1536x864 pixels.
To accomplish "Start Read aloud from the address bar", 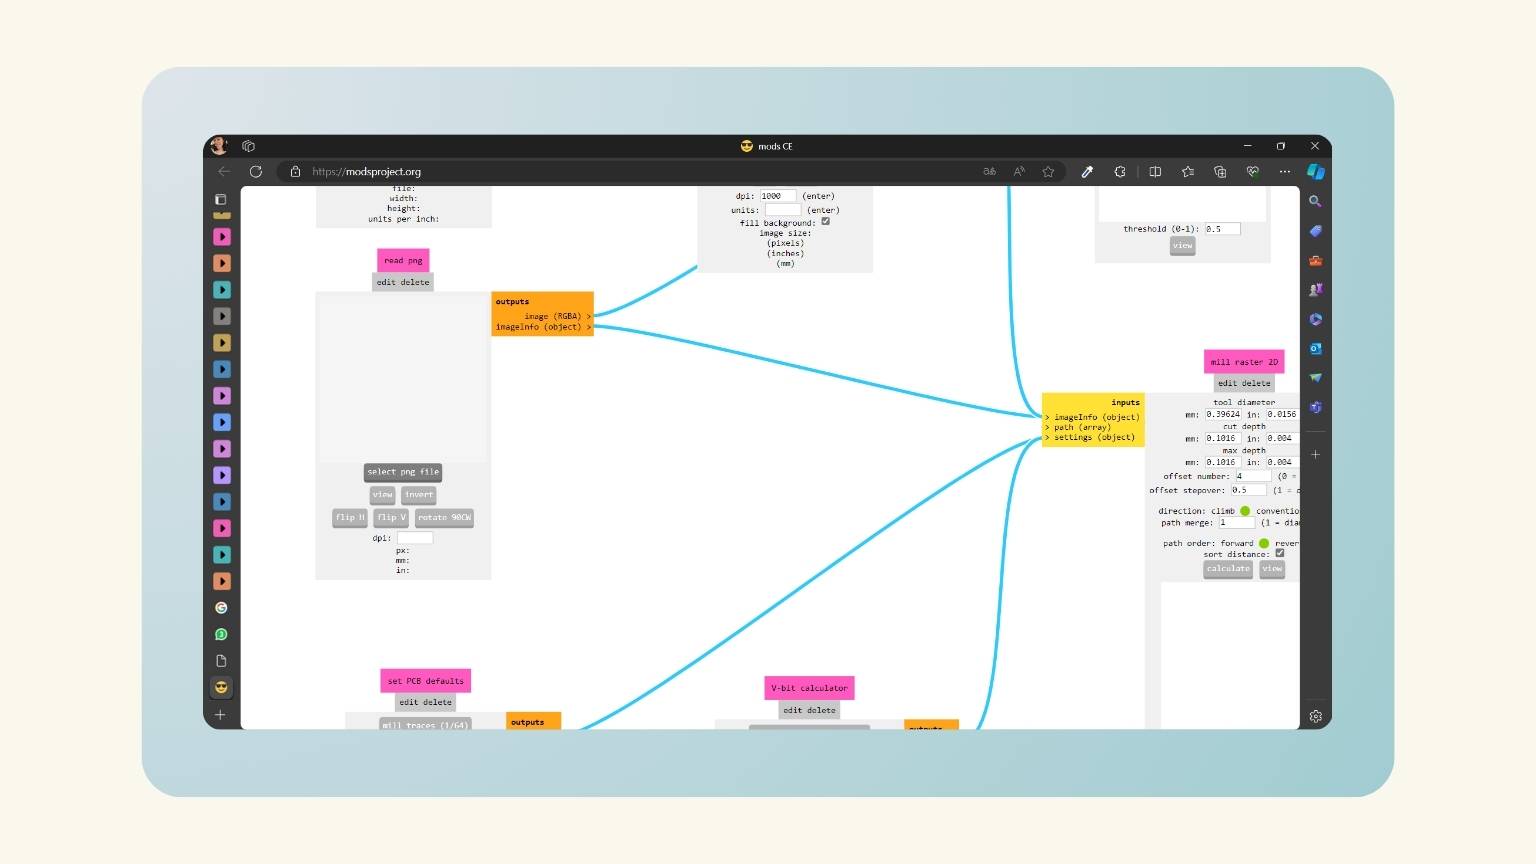I will point(1019,171).
